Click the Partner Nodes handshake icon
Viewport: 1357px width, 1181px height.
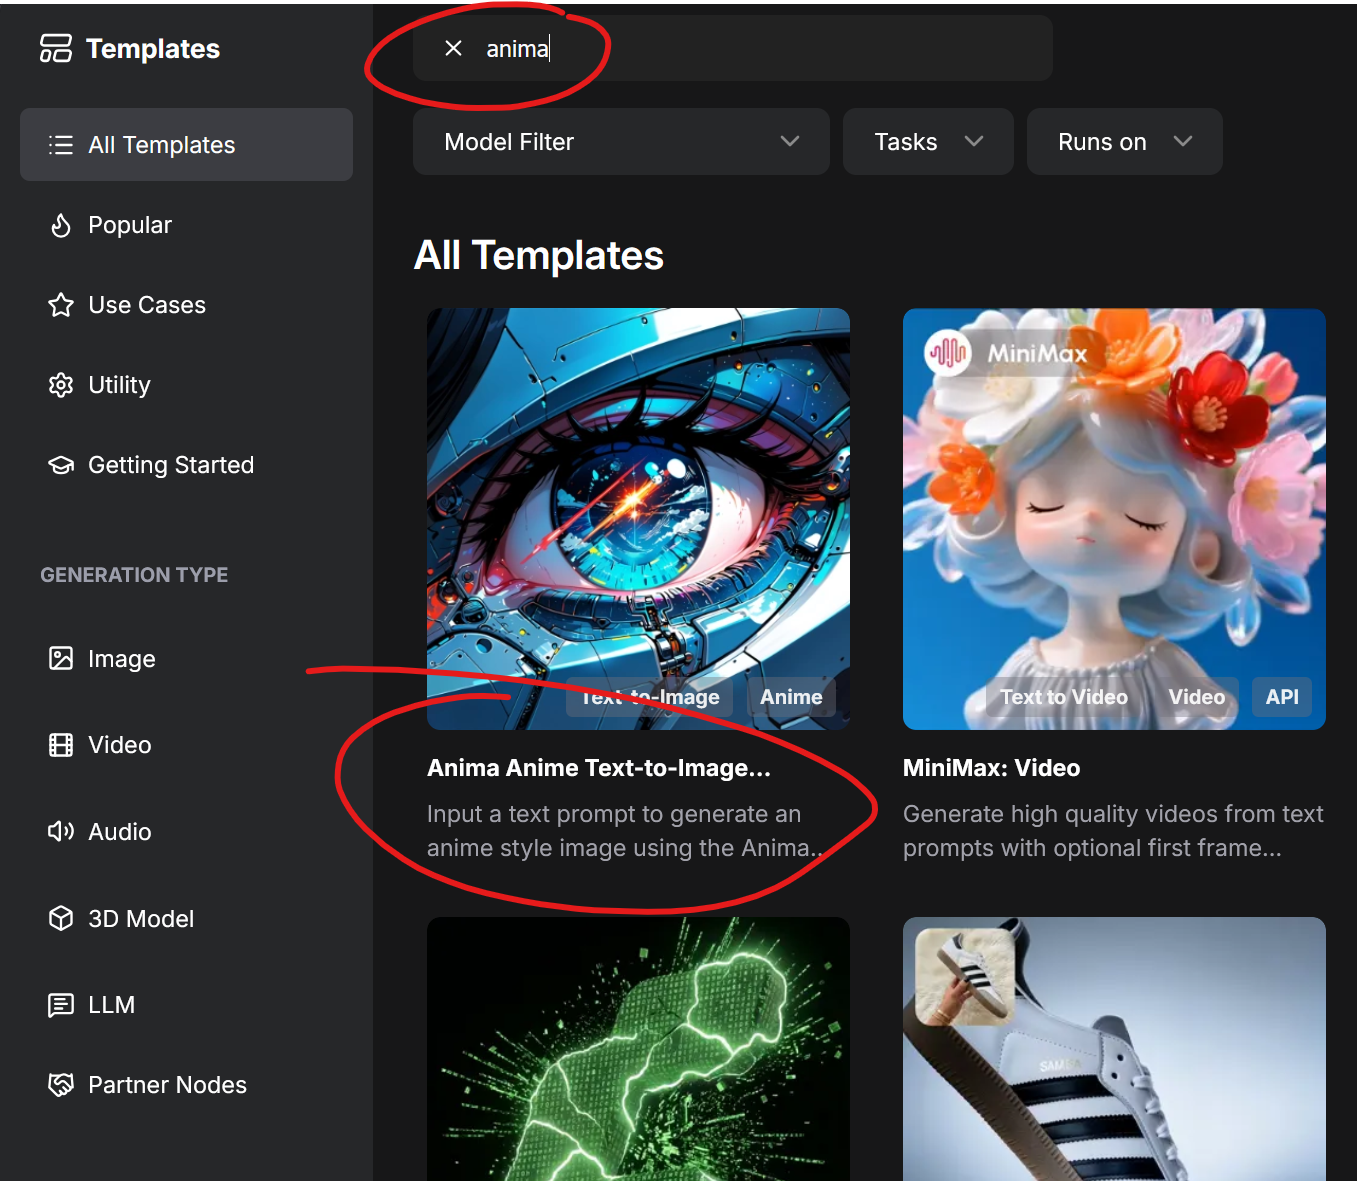[x=61, y=1085]
